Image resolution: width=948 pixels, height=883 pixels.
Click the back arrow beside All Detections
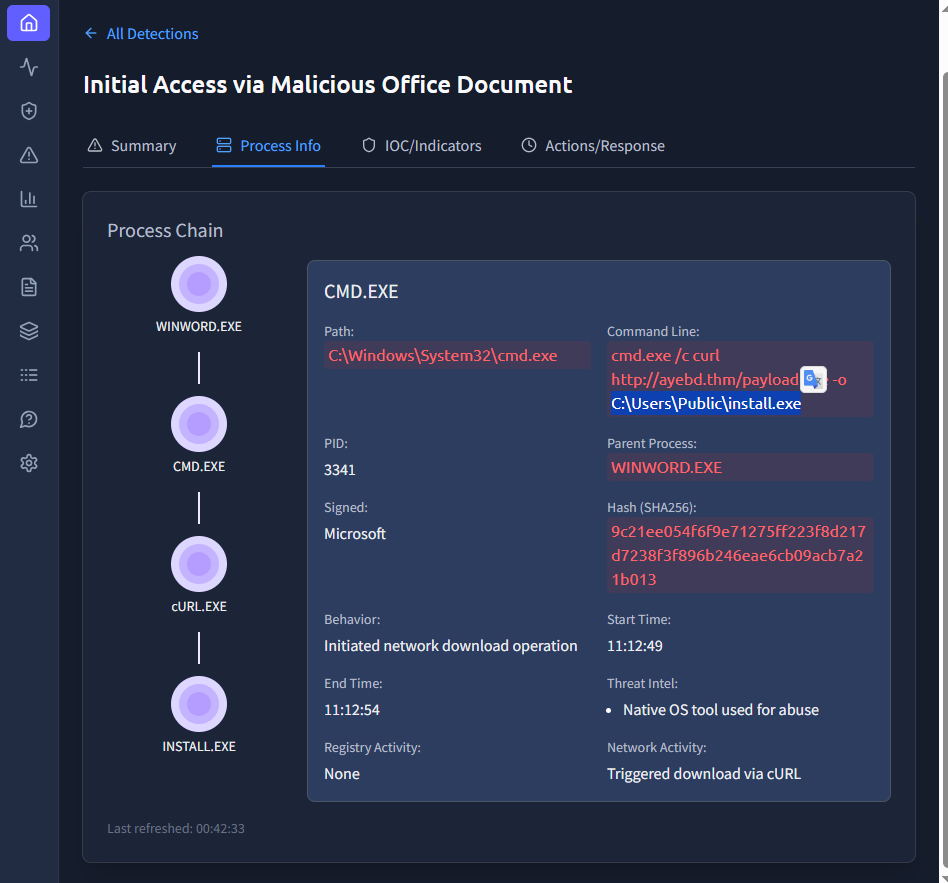pos(91,33)
